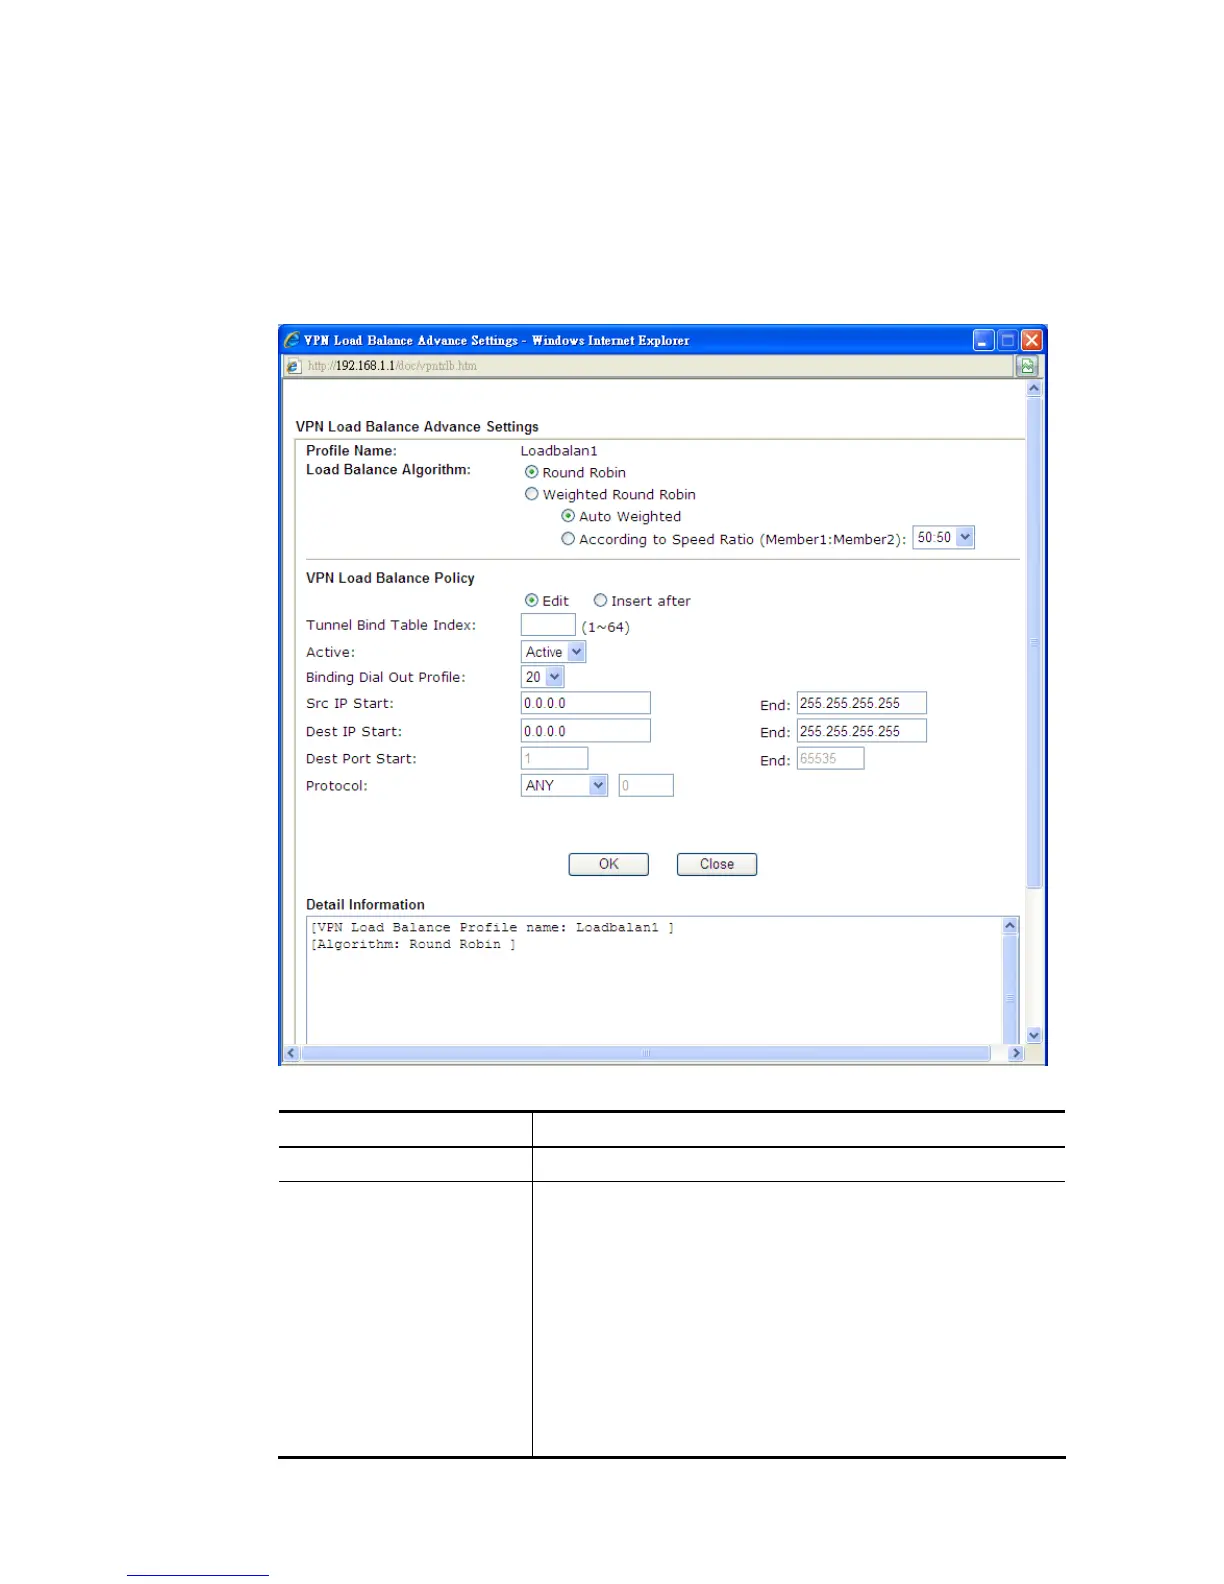Screen dimensions: 1224x1584
Task: Click the Dest IP Start field
Action: click(x=586, y=731)
